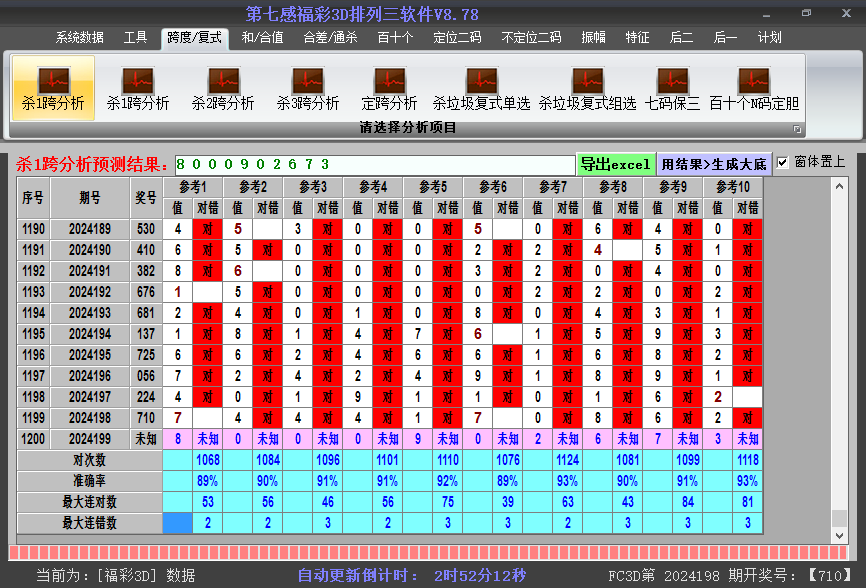Click the 参考1 column header
866x588 pixels.
[x=193, y=188]
